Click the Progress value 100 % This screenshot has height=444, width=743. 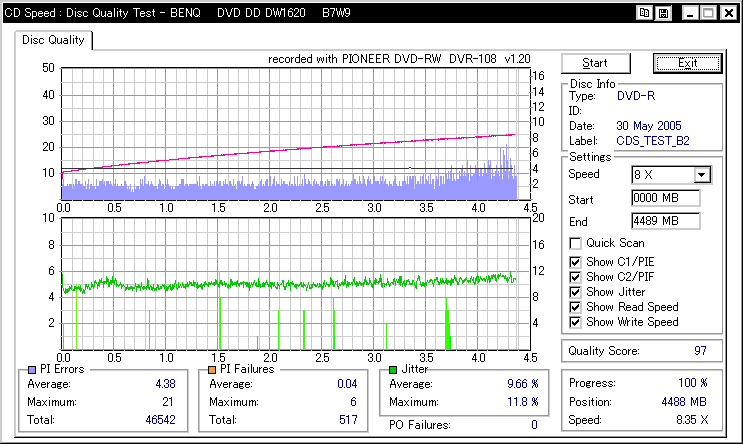pos(693,383)
